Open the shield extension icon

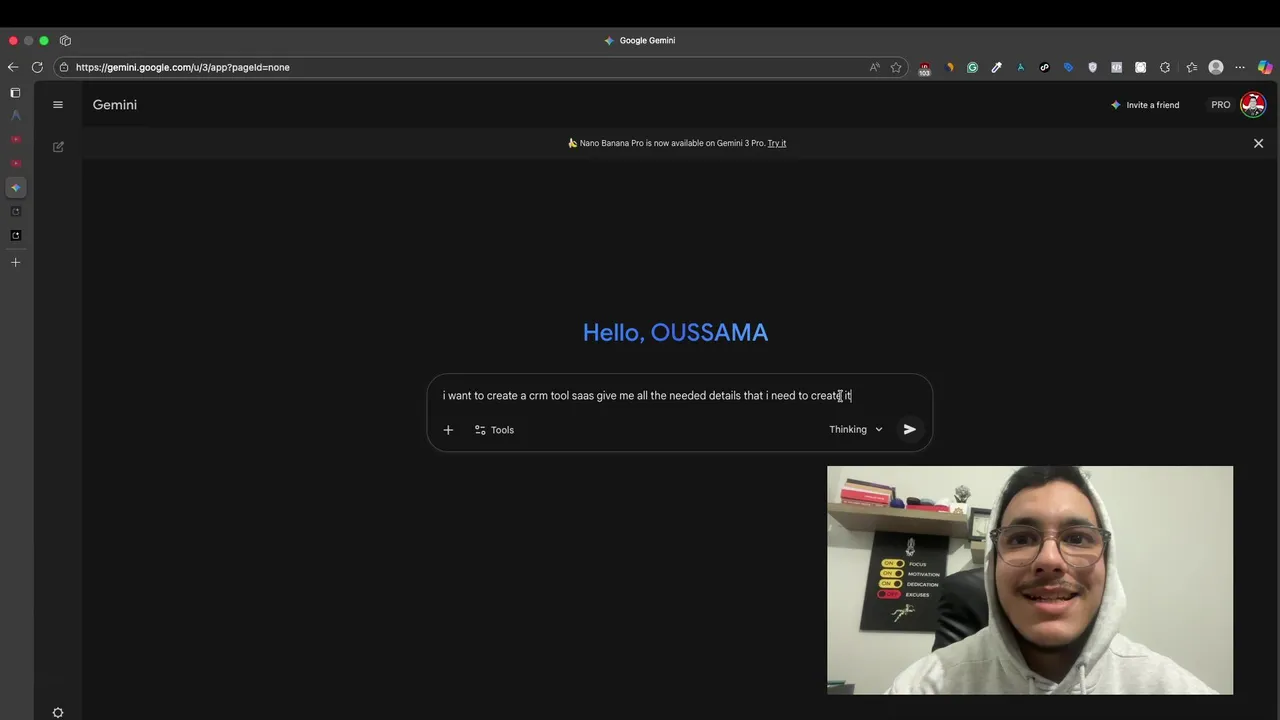(1092, 67)
